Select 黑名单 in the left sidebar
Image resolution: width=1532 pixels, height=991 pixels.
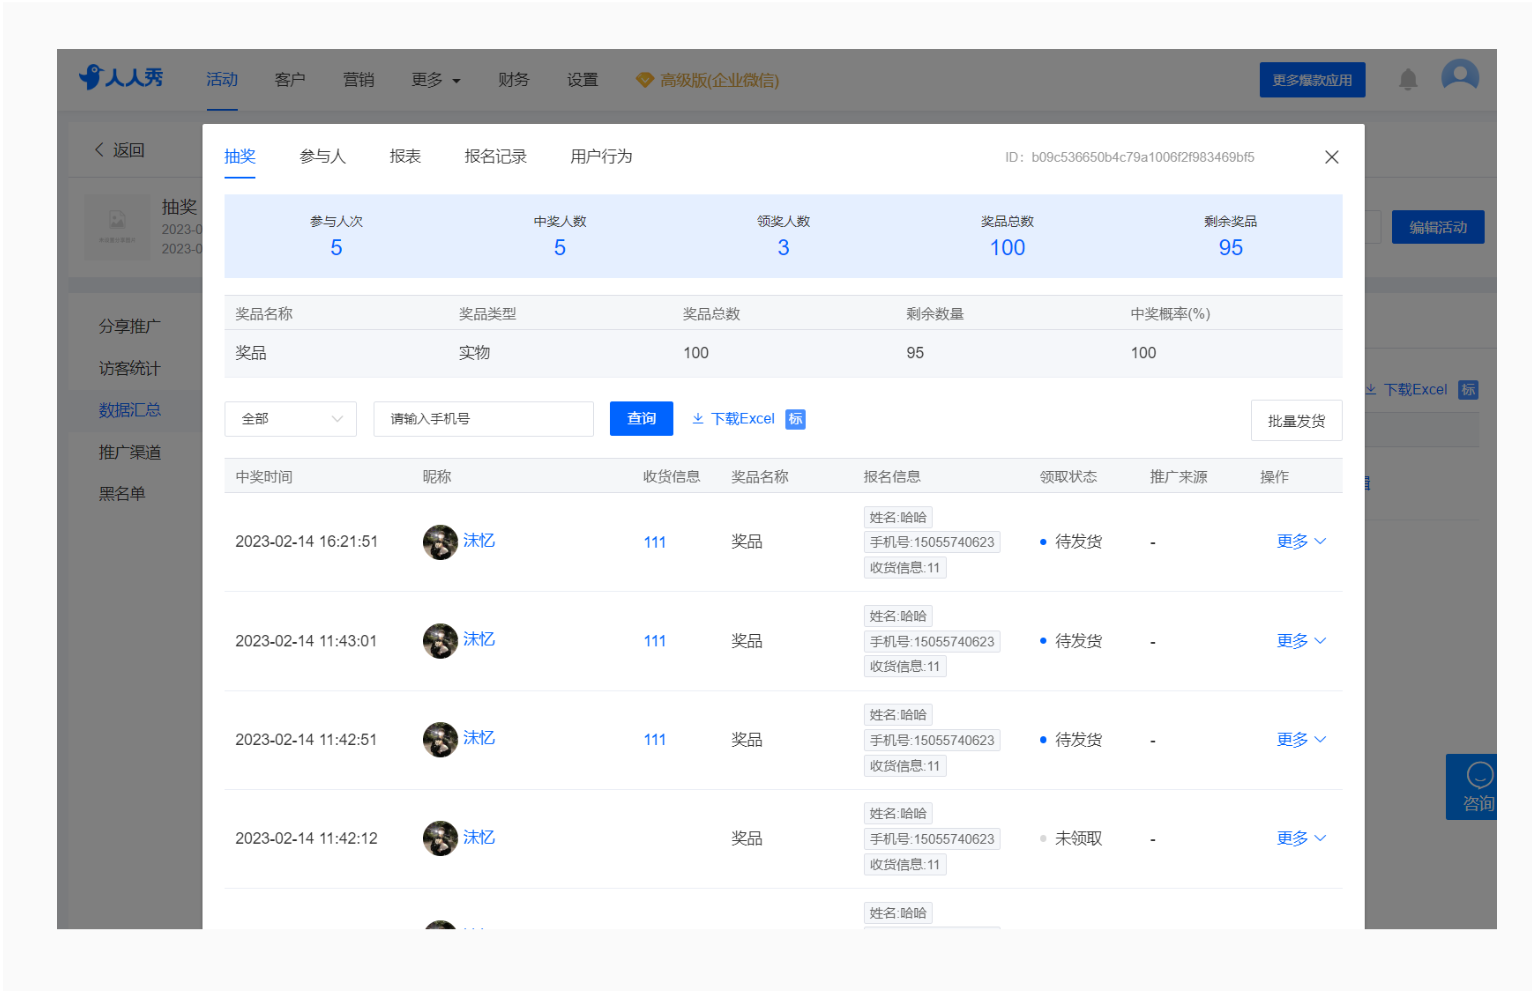click(121, 494)
